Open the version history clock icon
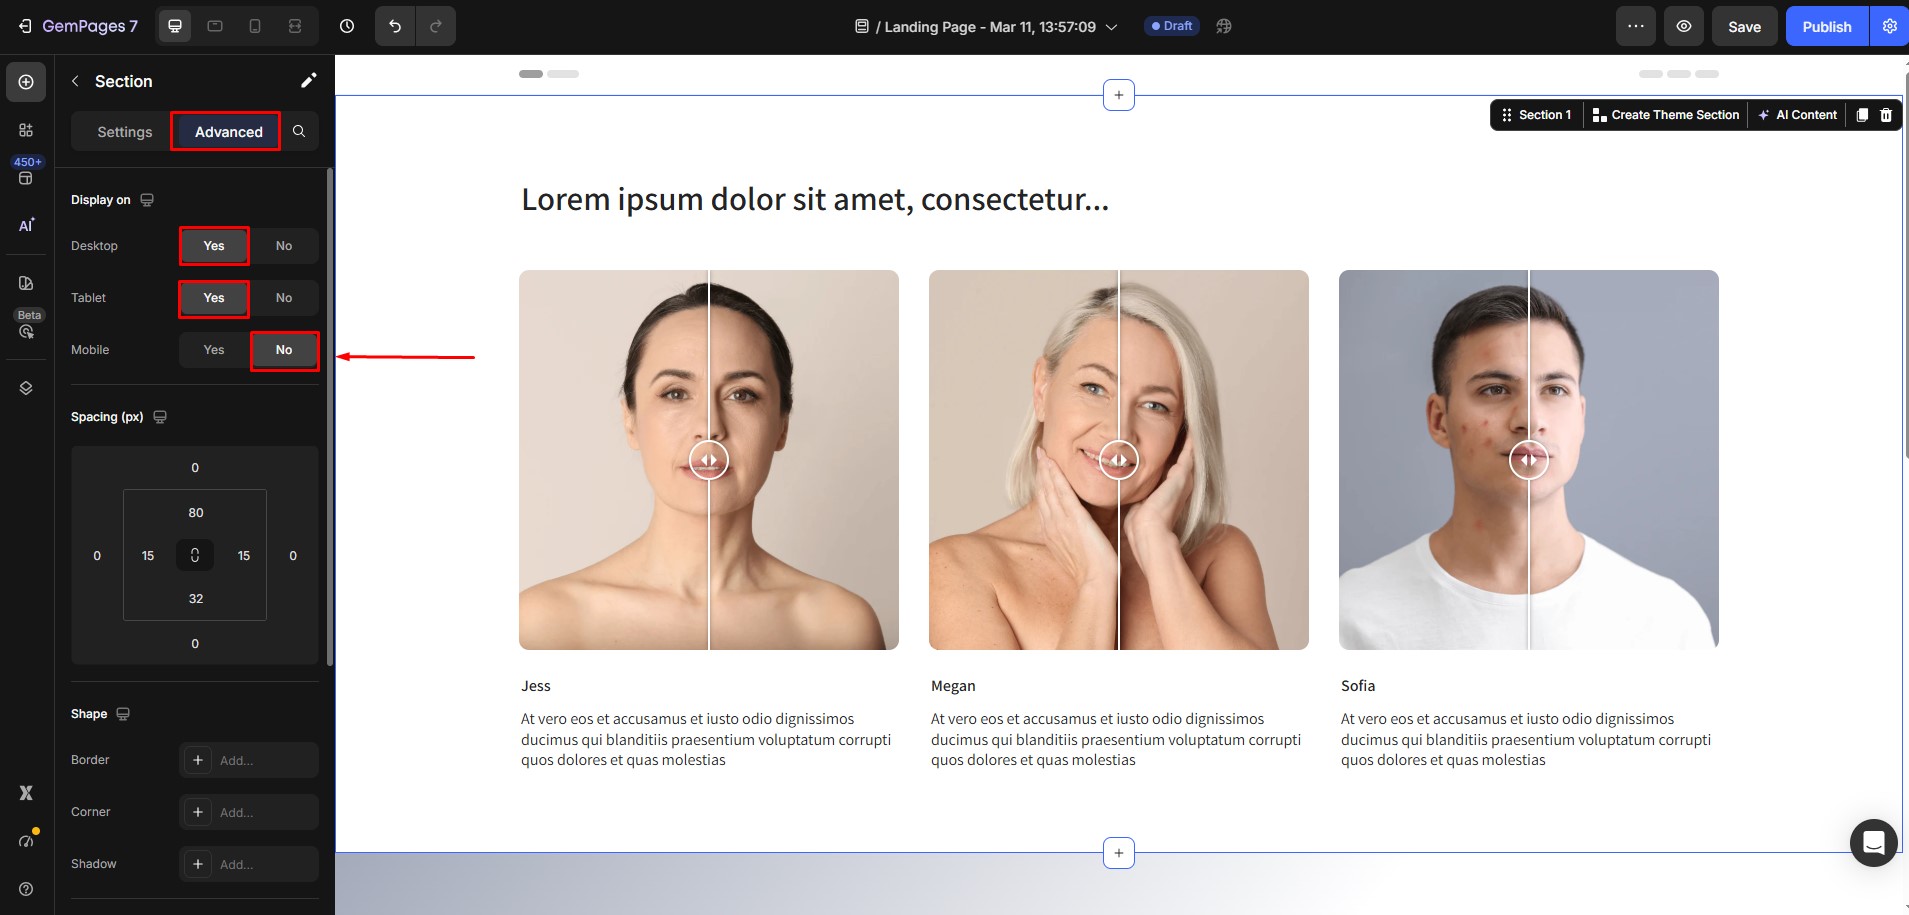 (x=347, y=26)
